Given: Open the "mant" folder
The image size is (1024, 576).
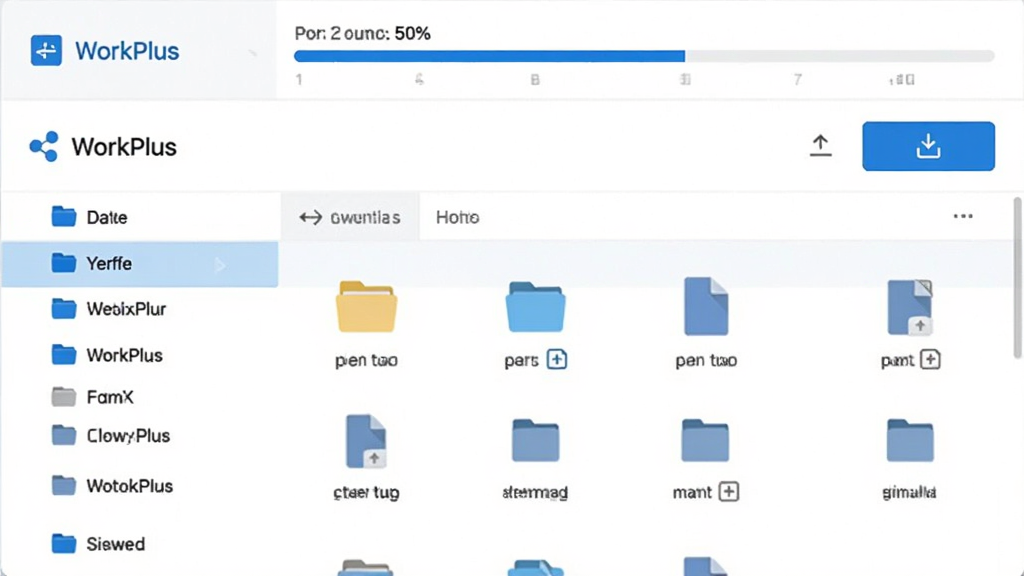Looking at the screenshot, I should [705, 441].
